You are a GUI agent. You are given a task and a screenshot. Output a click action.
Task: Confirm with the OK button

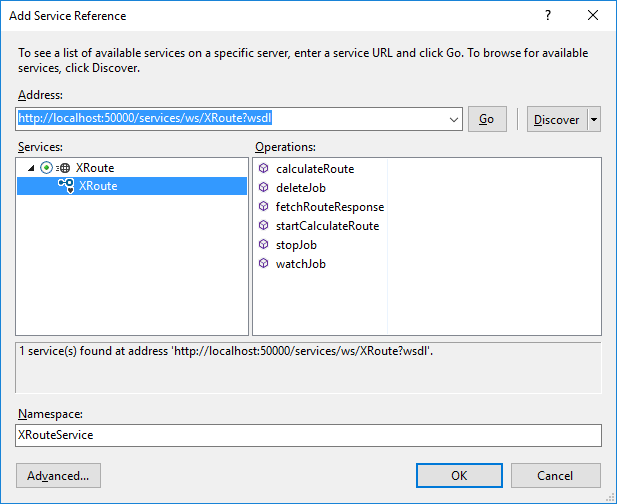pyautogui.click(x=459, y=475)
